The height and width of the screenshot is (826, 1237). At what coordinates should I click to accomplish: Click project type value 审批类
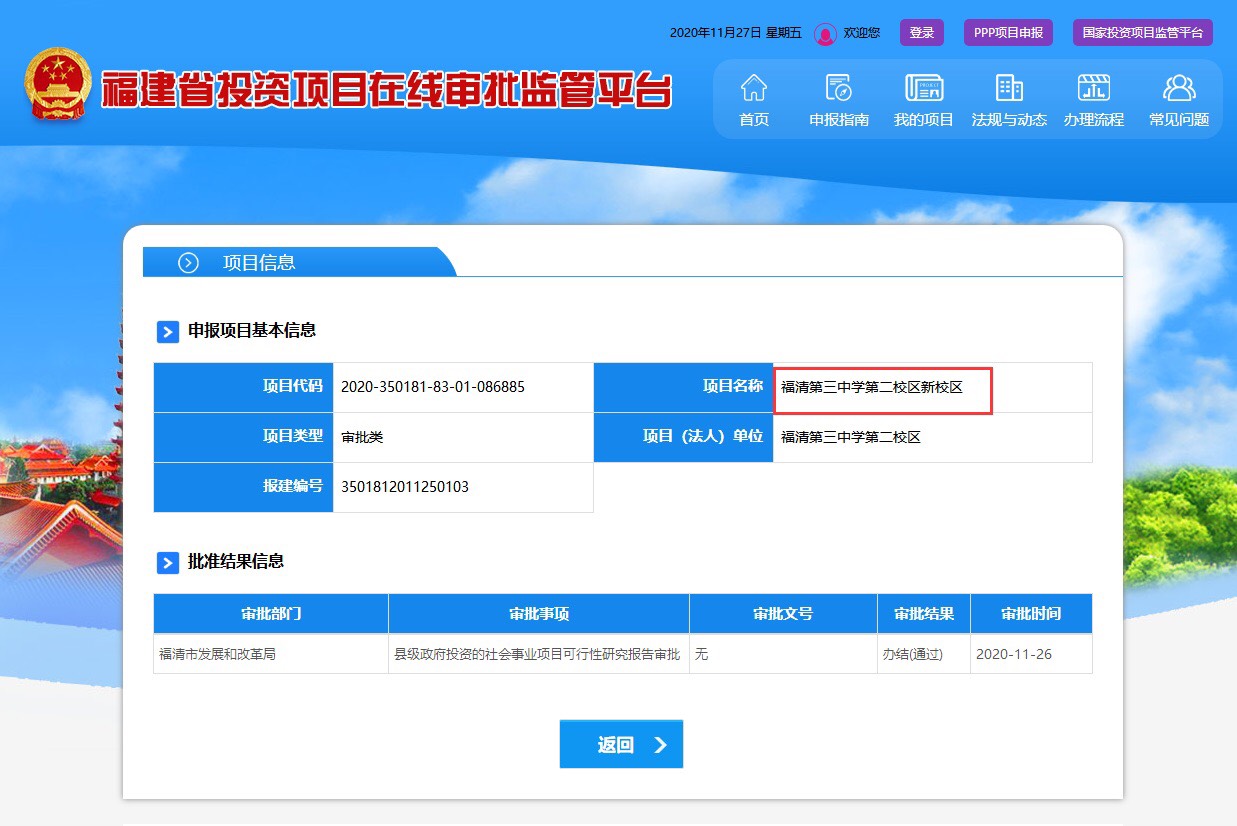(x=362, y=437)
